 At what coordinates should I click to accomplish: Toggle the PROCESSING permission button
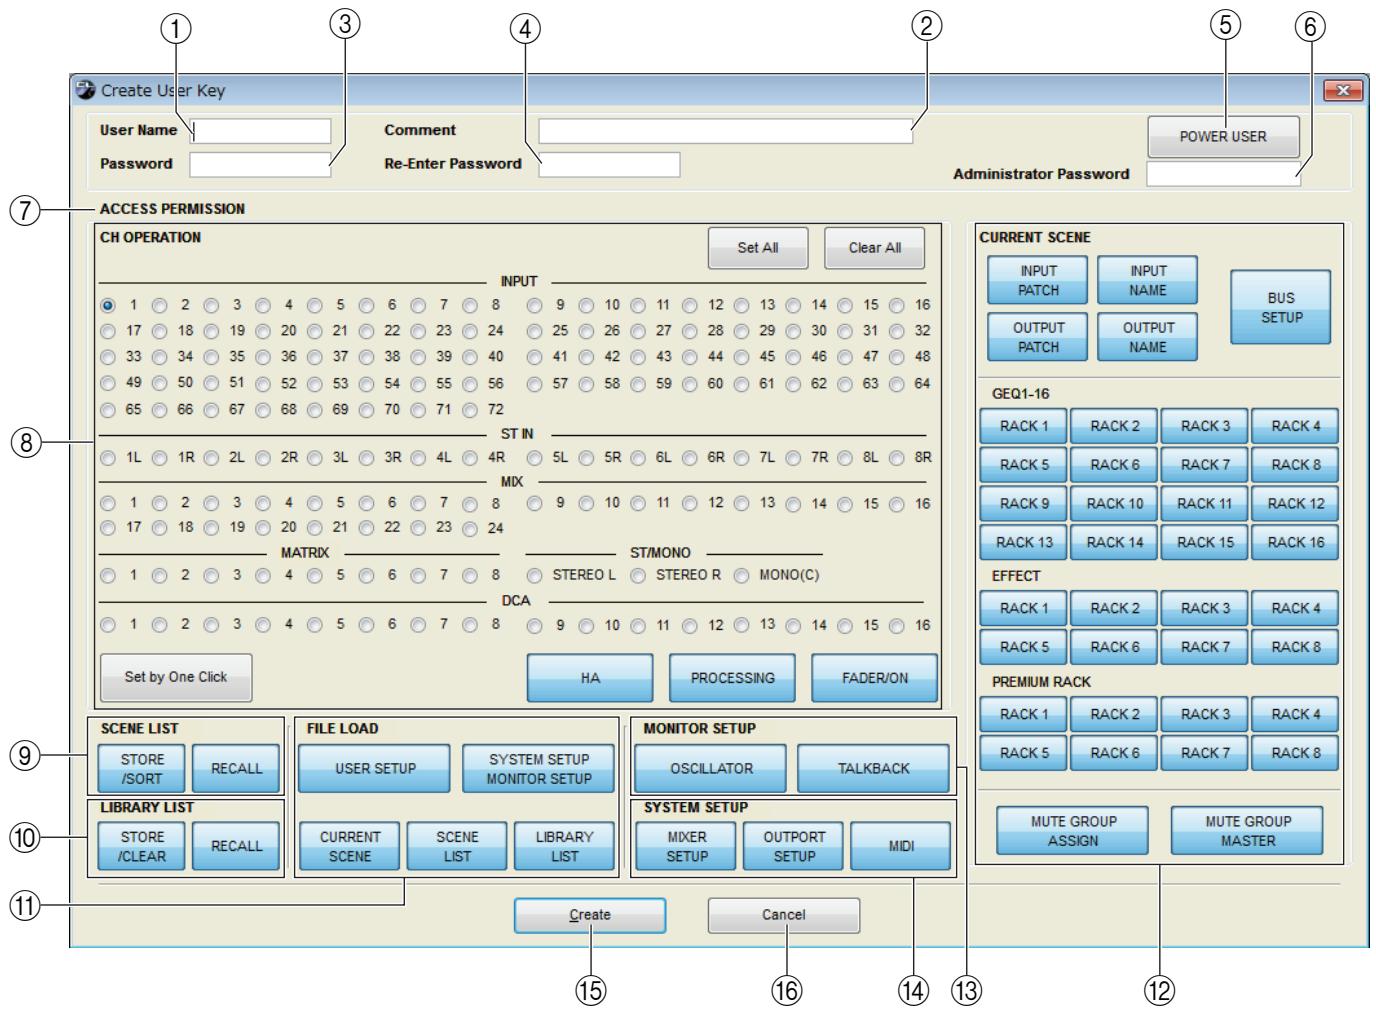point(733,678)
